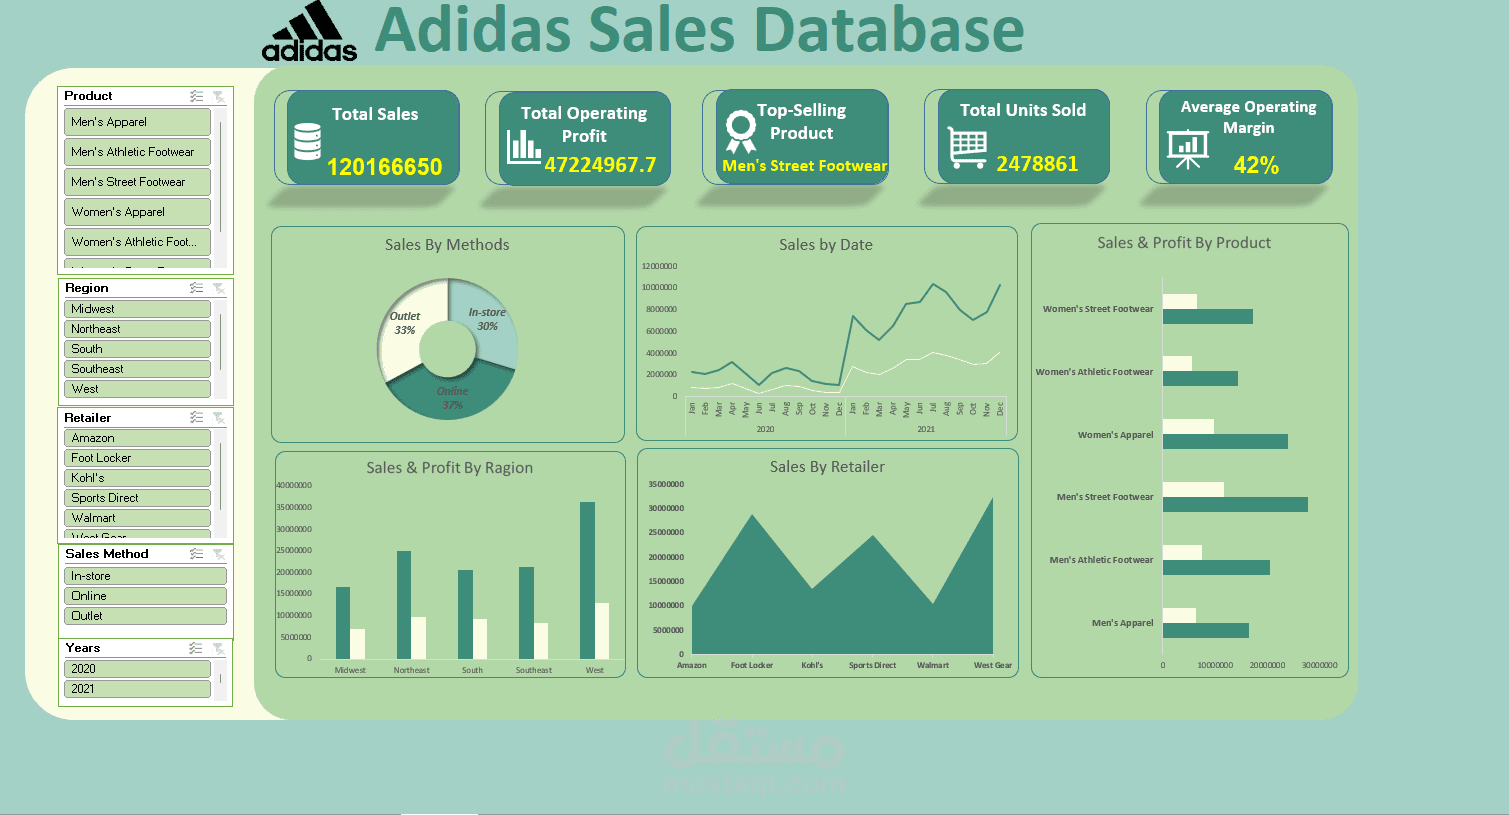Filter by Kohl's retailer
Screen dimensions: 1509x815
pyautogui.click(x=137, y=478)
